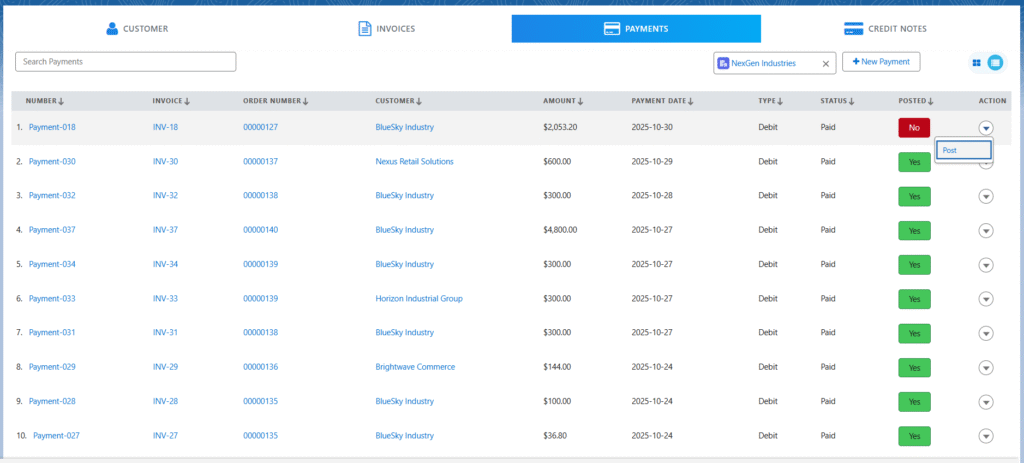1024x463 pixels.
Task: Toggle the Yes posted badge for Payment-032
Action: click(914, 196)
